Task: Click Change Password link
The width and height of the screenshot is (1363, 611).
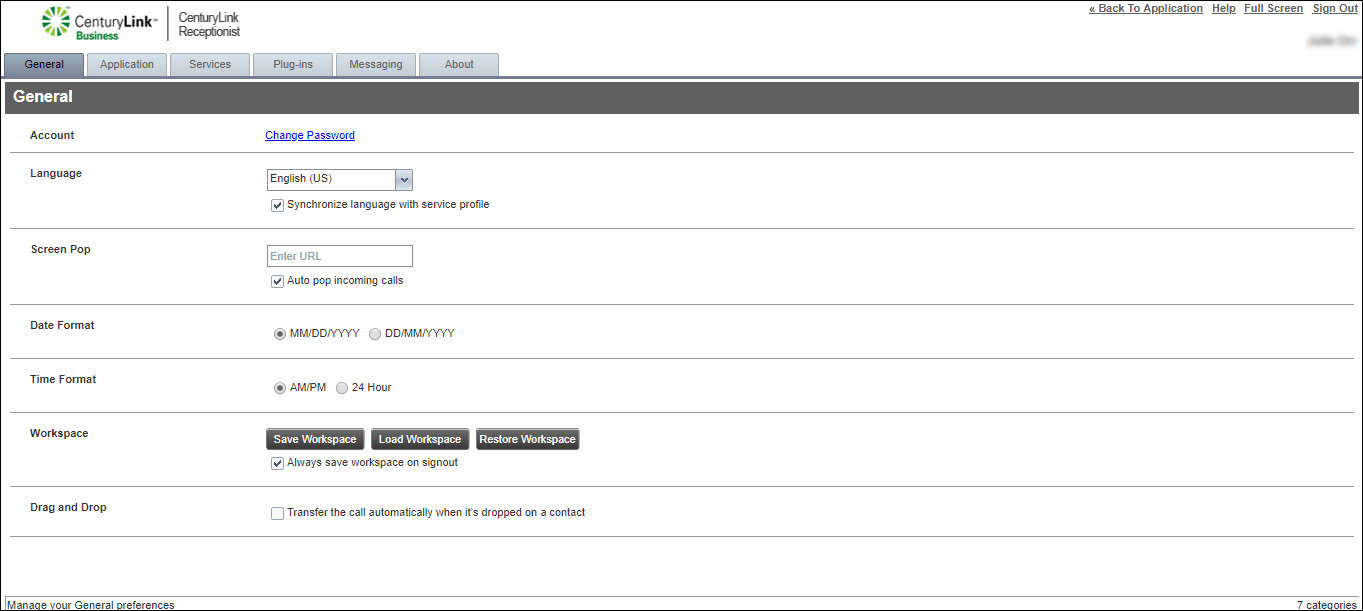Action: (310, 136)
